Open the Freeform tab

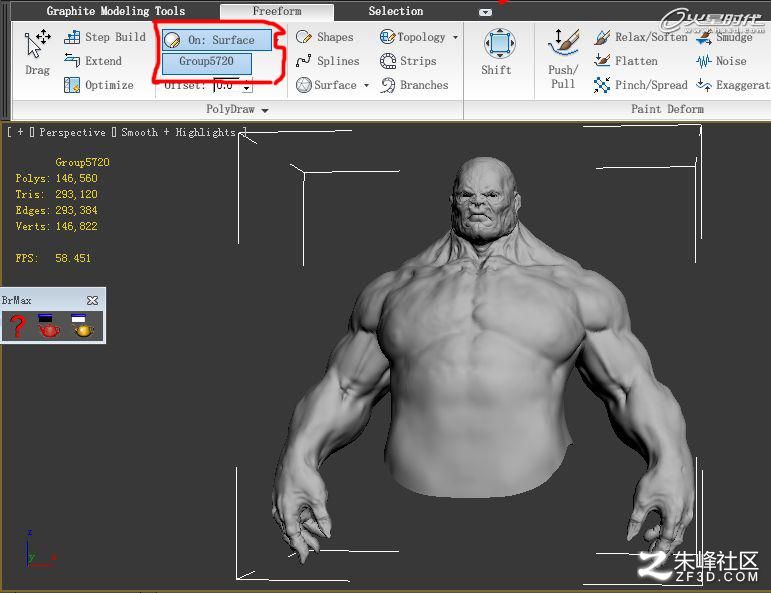tap(277, 11)
